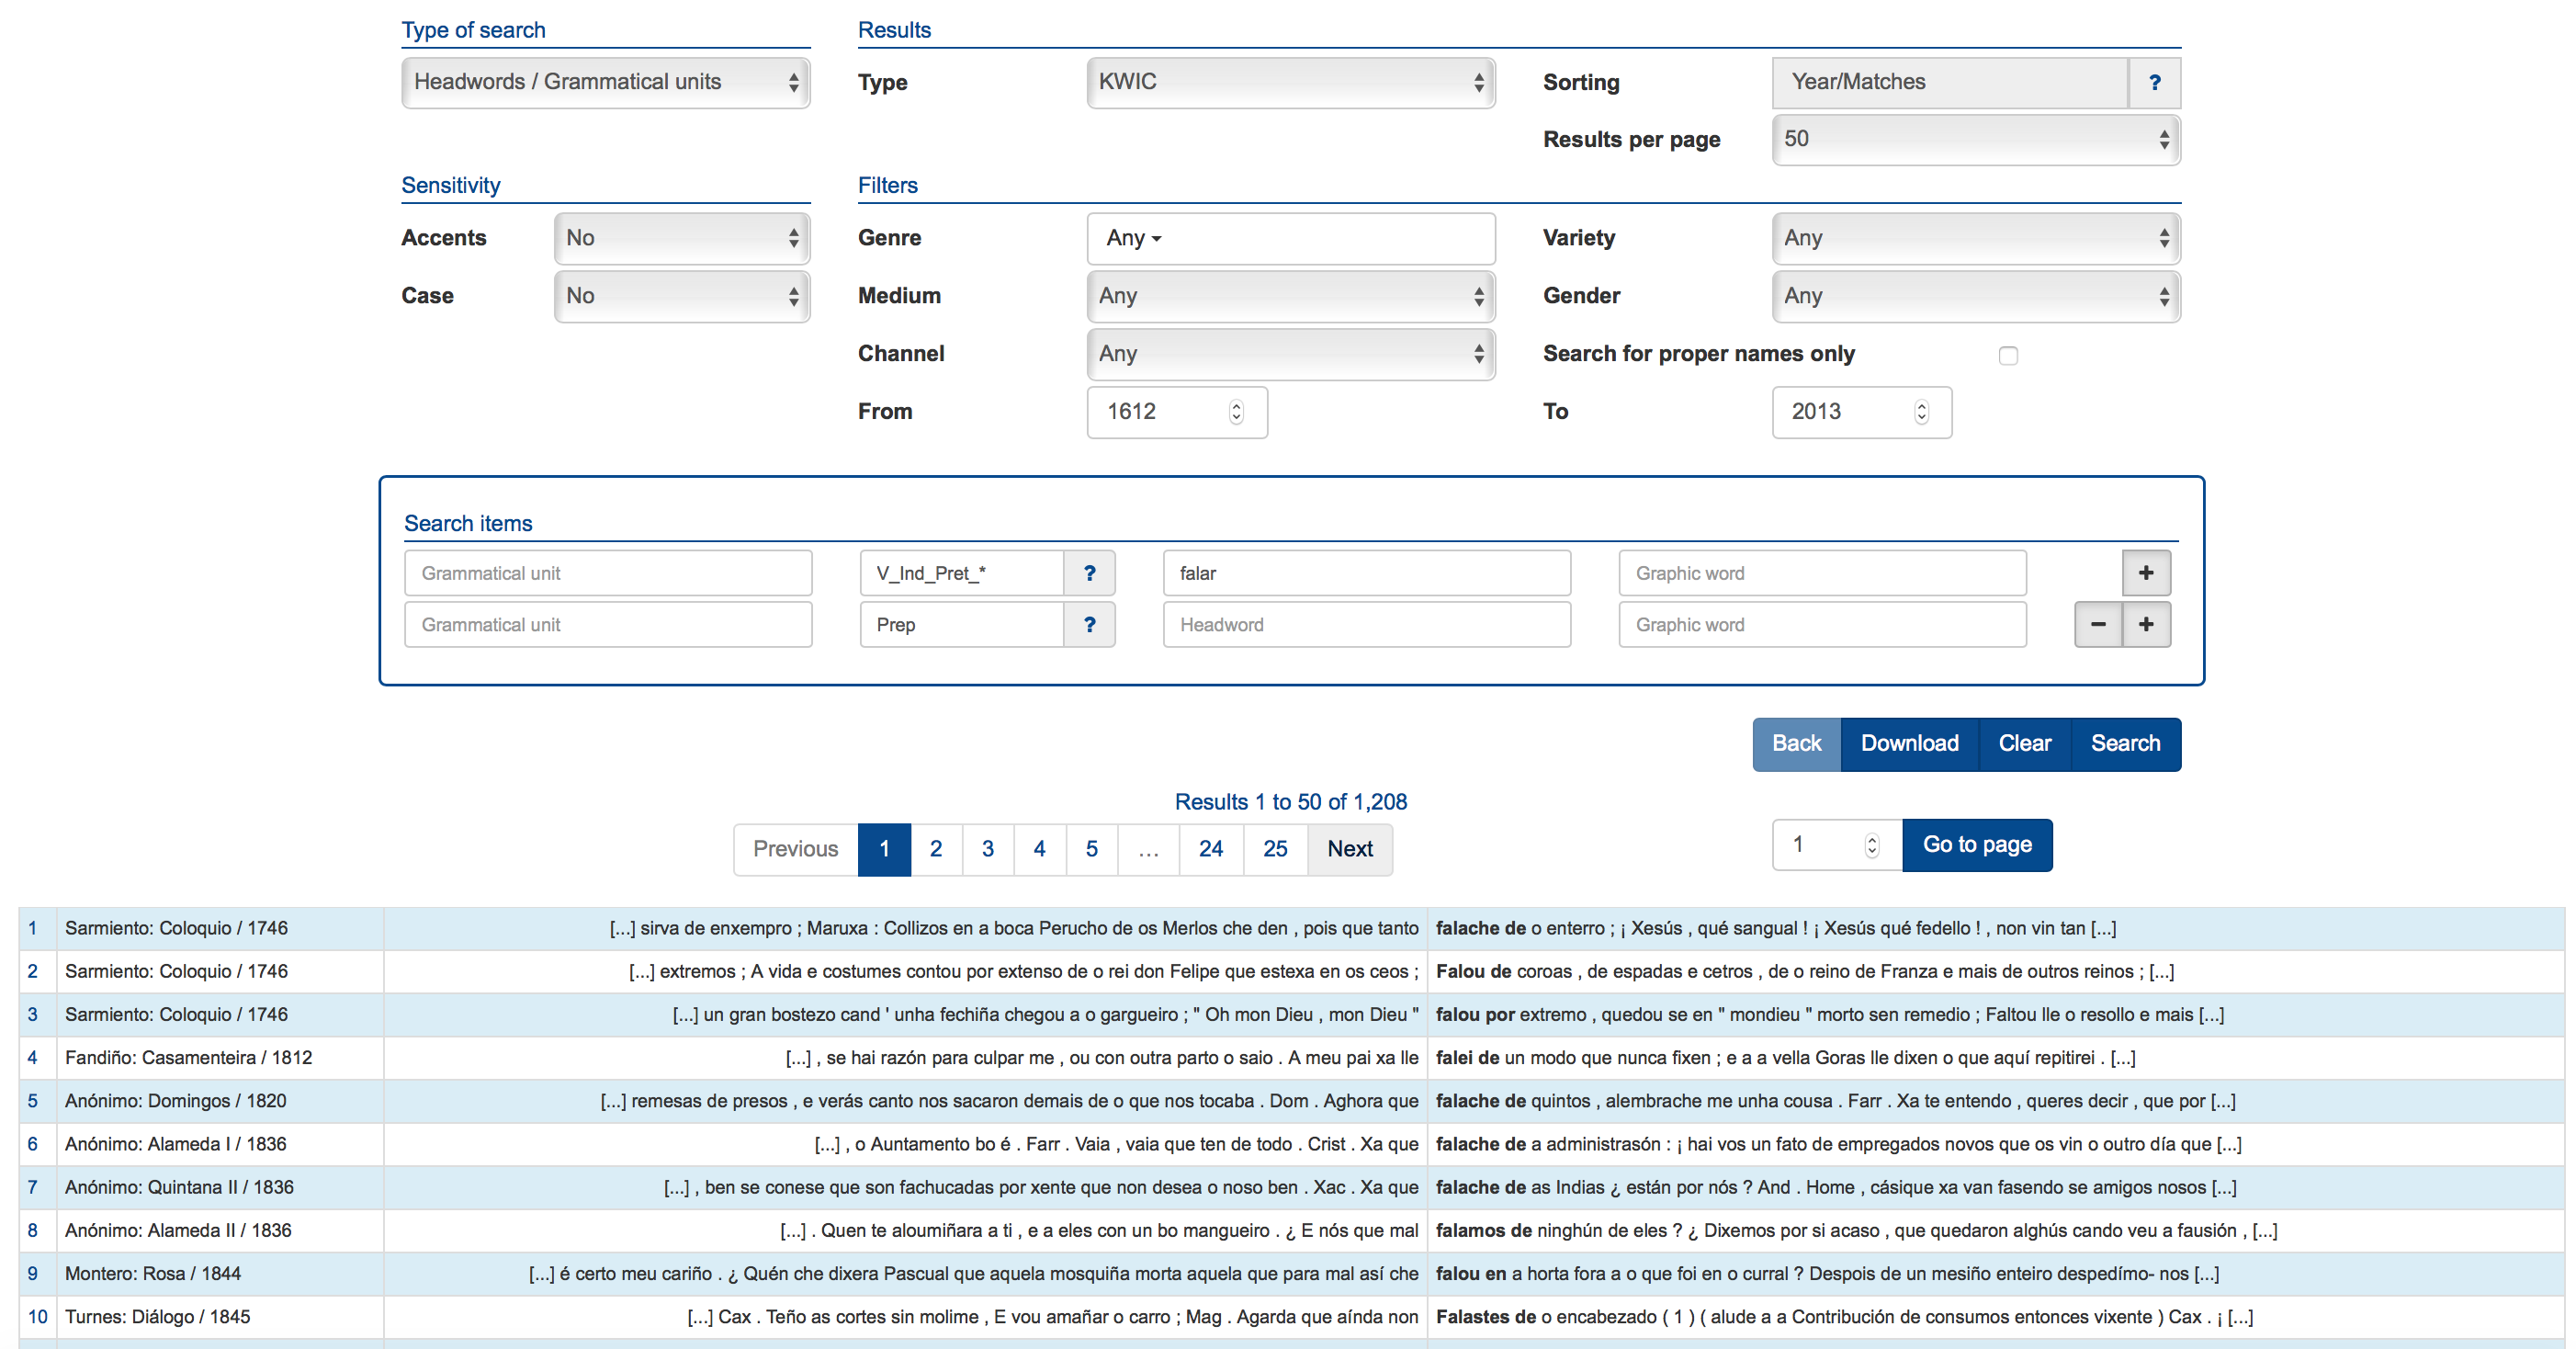Click the Back navigation icon
This screenshot has width=2576, height=1349.
coord(1794,743)
